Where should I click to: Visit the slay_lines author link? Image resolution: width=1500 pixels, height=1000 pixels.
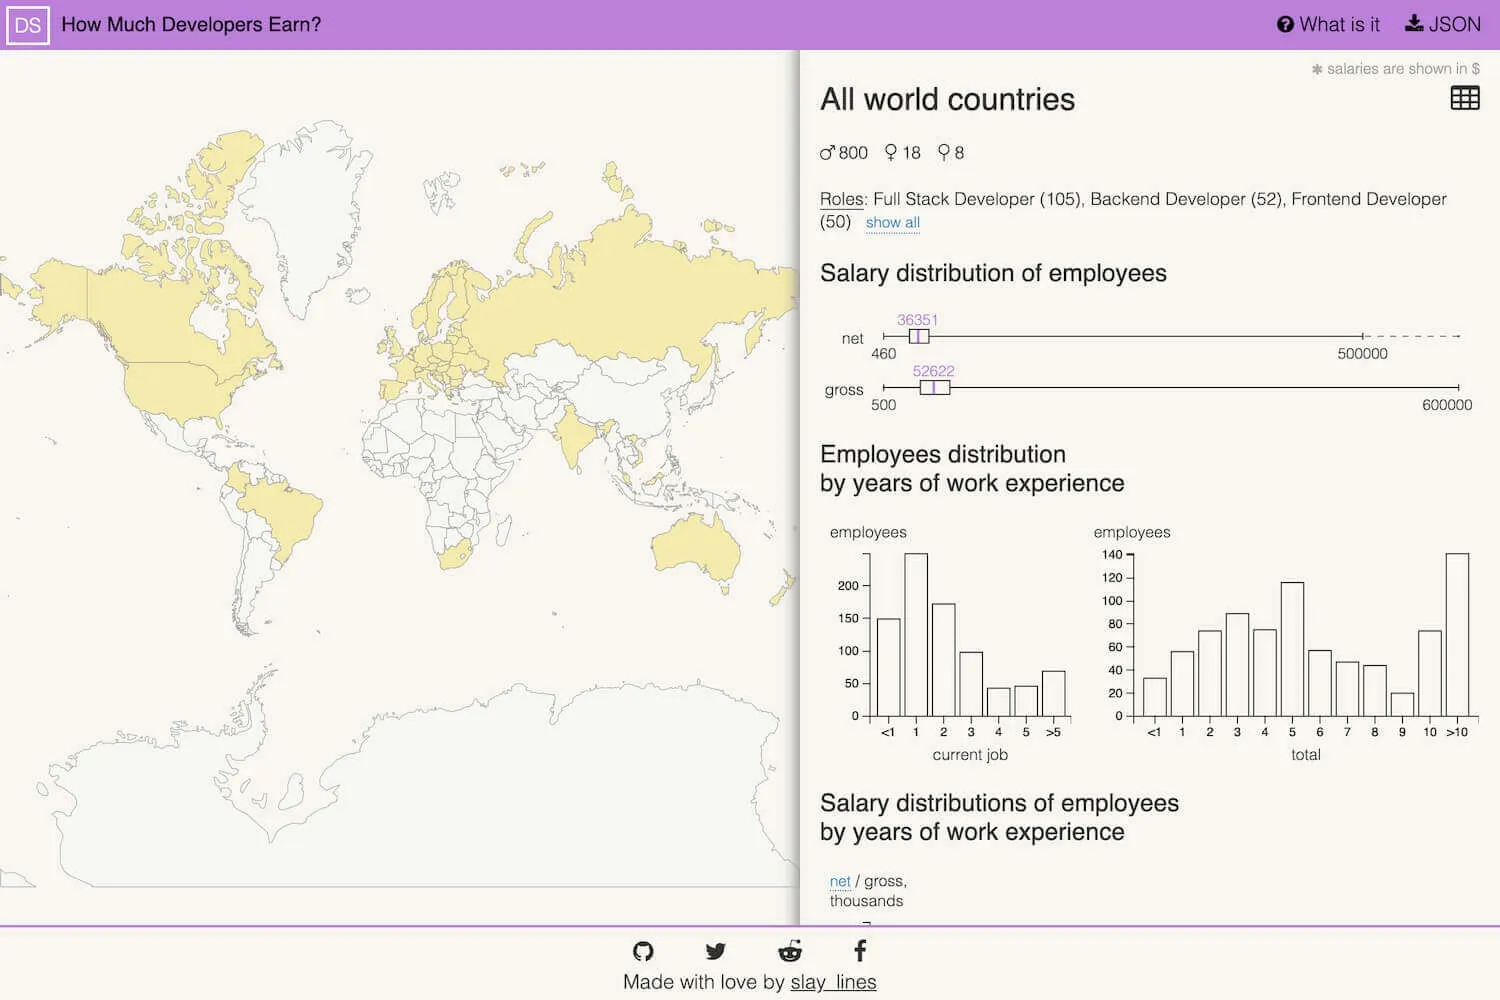click(833, 982)
